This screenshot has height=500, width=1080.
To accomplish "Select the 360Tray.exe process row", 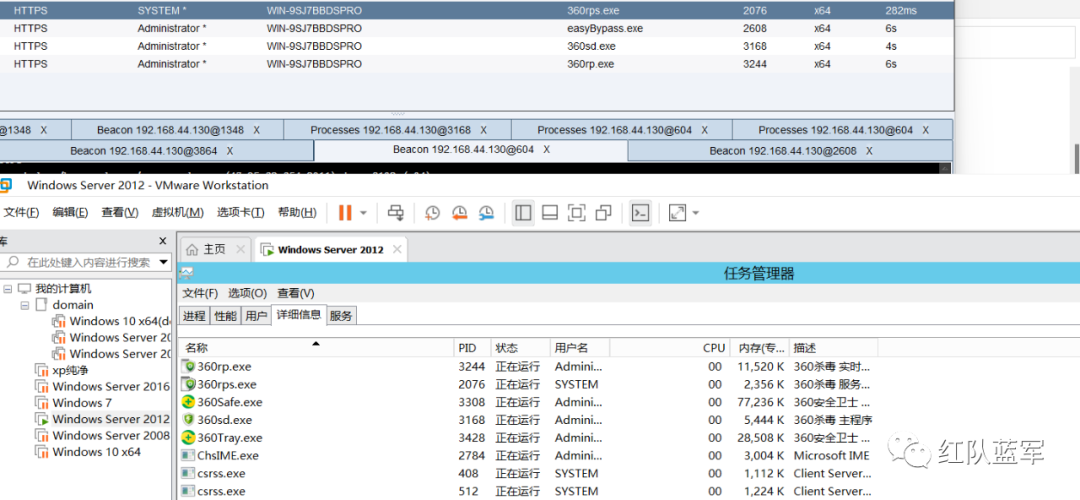I will coord(530,438).
